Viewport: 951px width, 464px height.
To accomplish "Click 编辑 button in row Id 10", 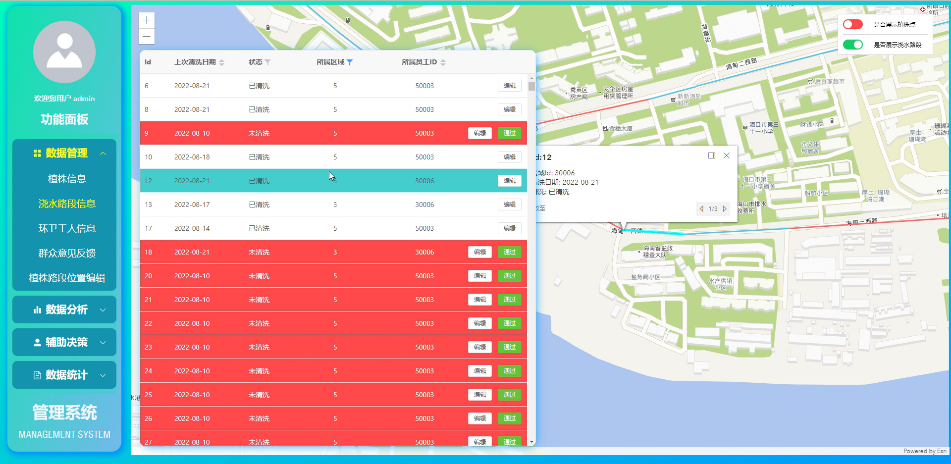I will click(509, 157).
